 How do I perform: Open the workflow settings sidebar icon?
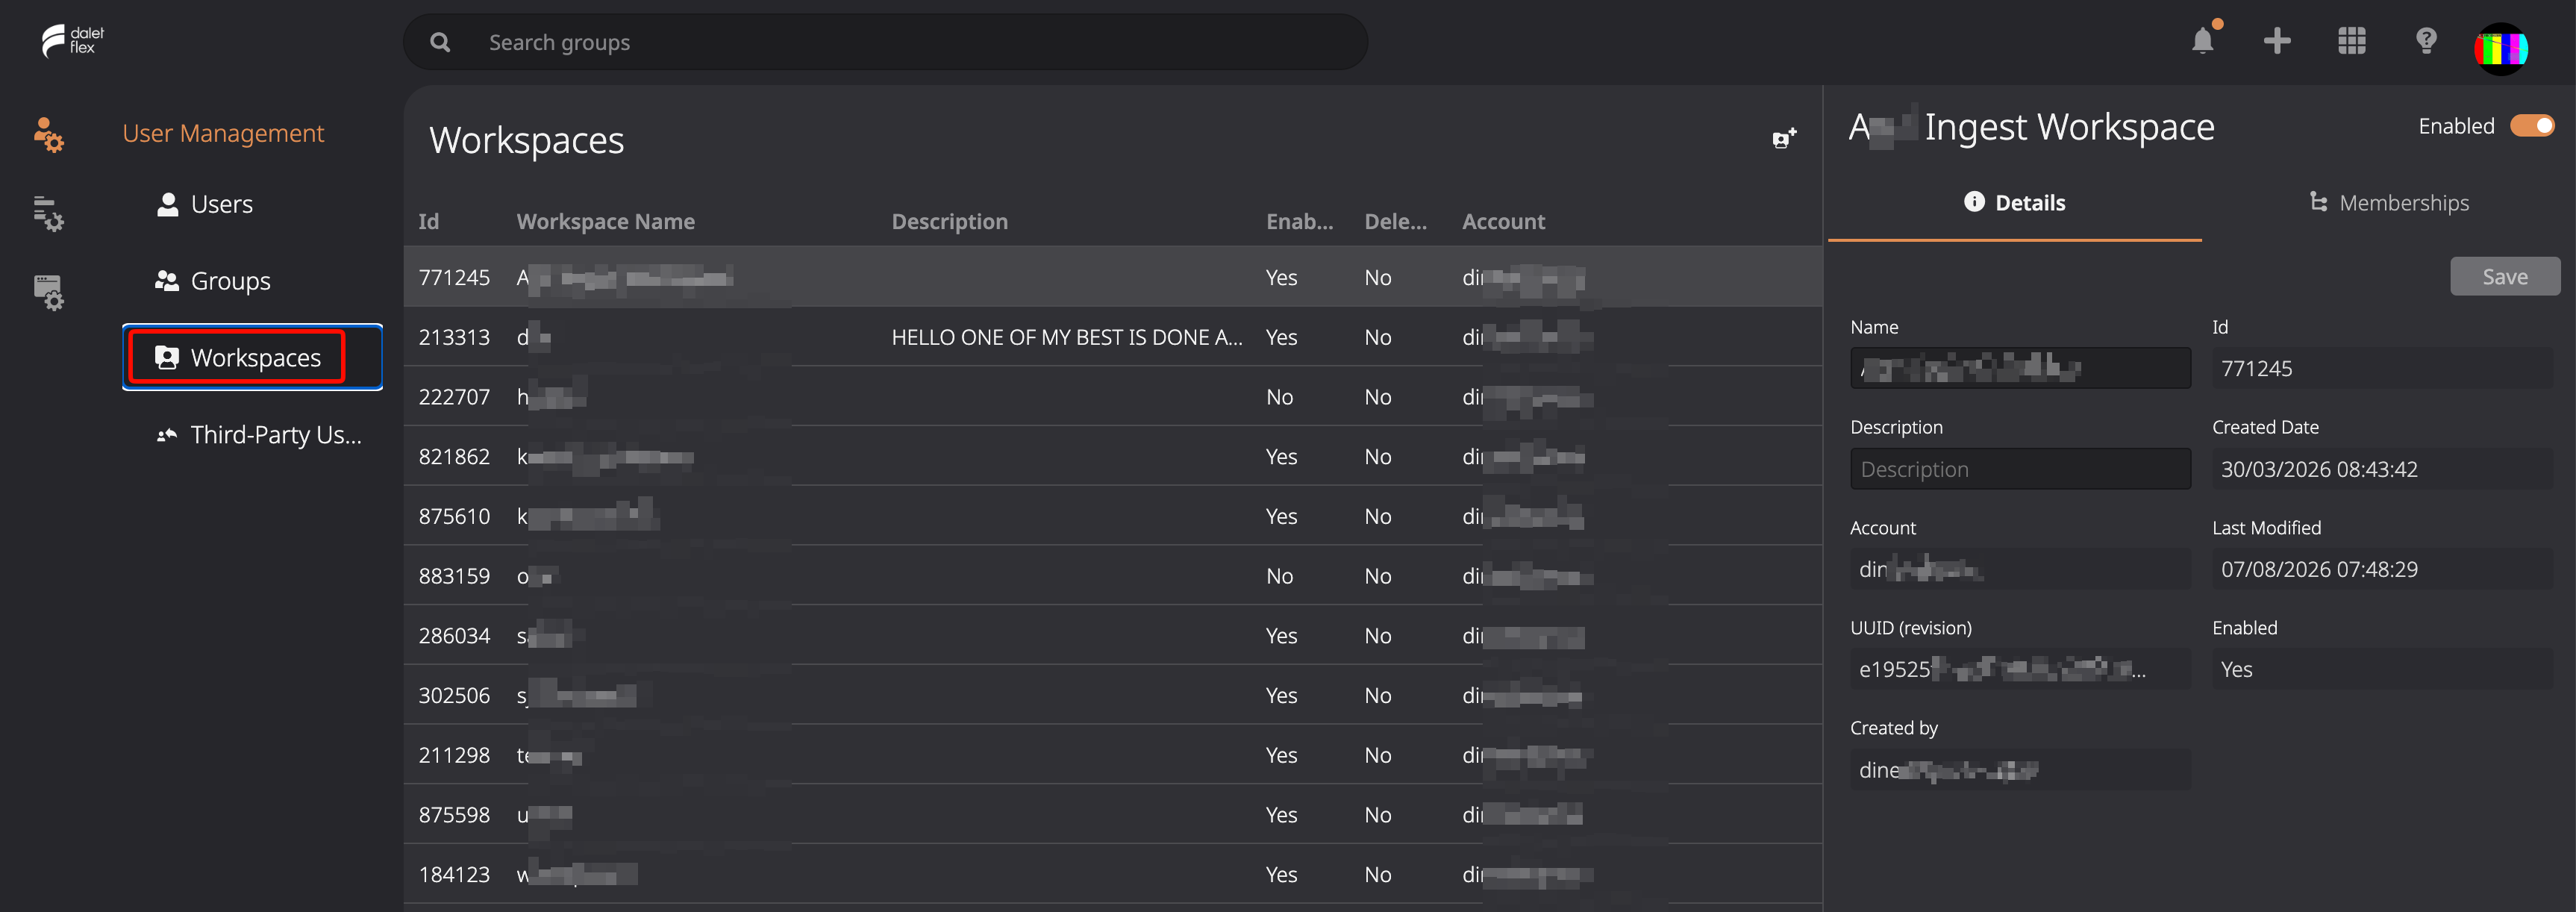pyautogui.click(x=48, y=213)
